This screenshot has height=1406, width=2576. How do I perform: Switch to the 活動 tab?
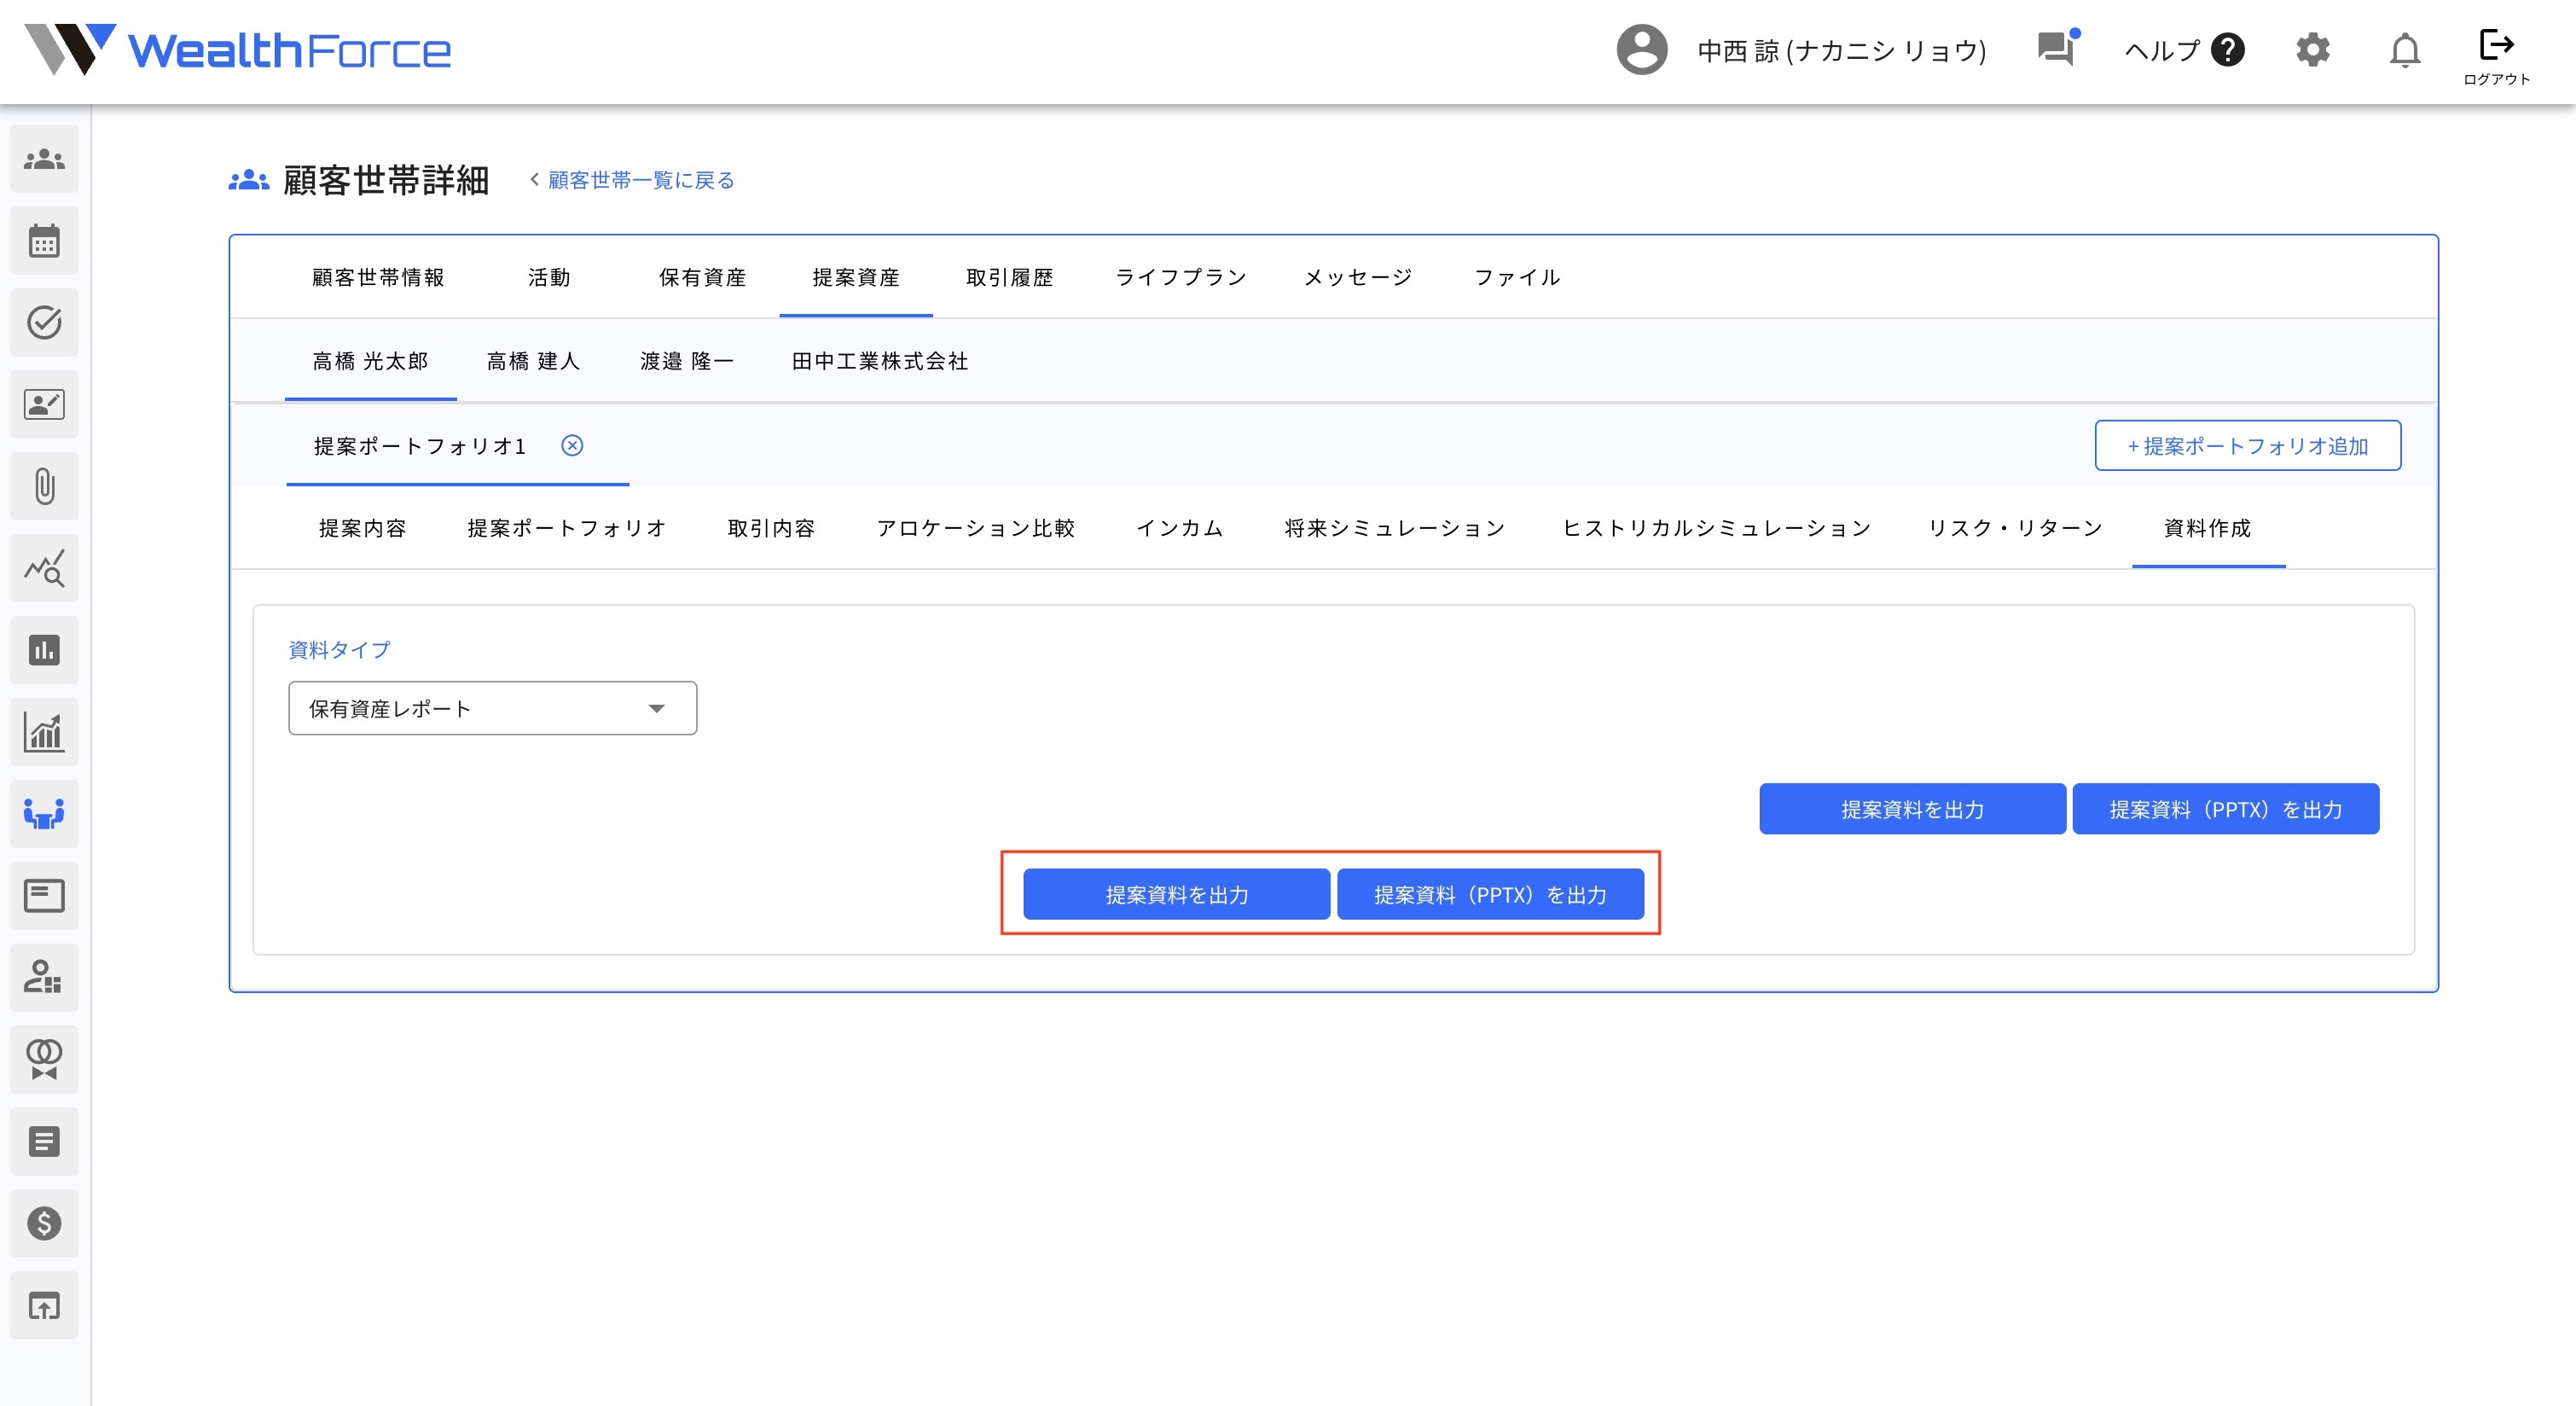click(x=549, y=277)
